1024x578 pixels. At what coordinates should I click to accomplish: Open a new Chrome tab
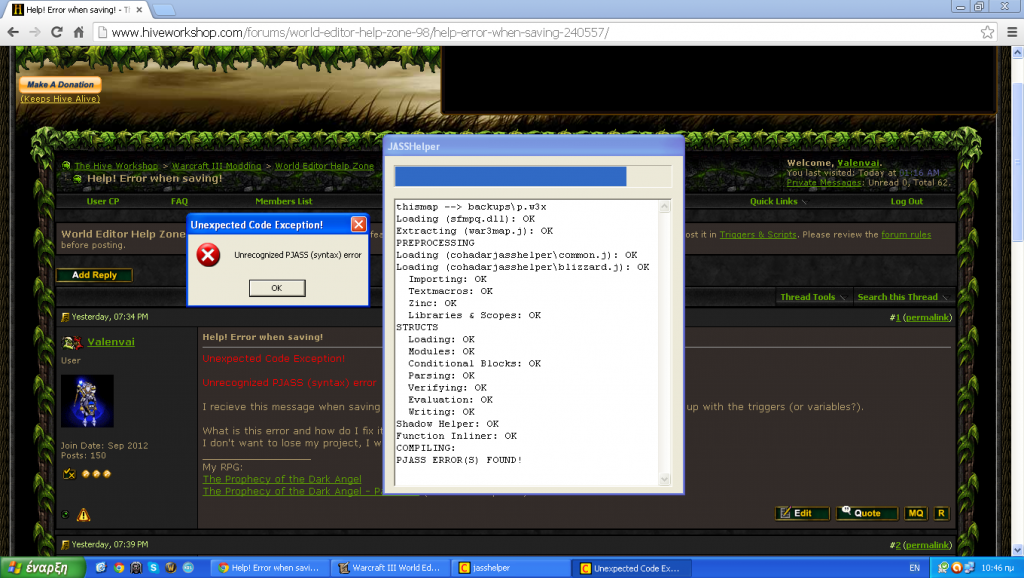click(163, 10)
